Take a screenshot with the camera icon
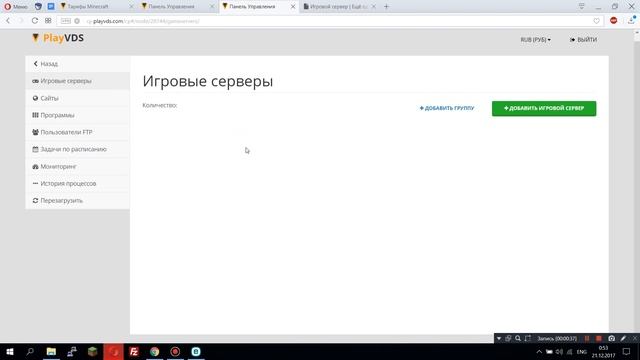640x360 pixels. pyautogui.click(x=611, y=338)
